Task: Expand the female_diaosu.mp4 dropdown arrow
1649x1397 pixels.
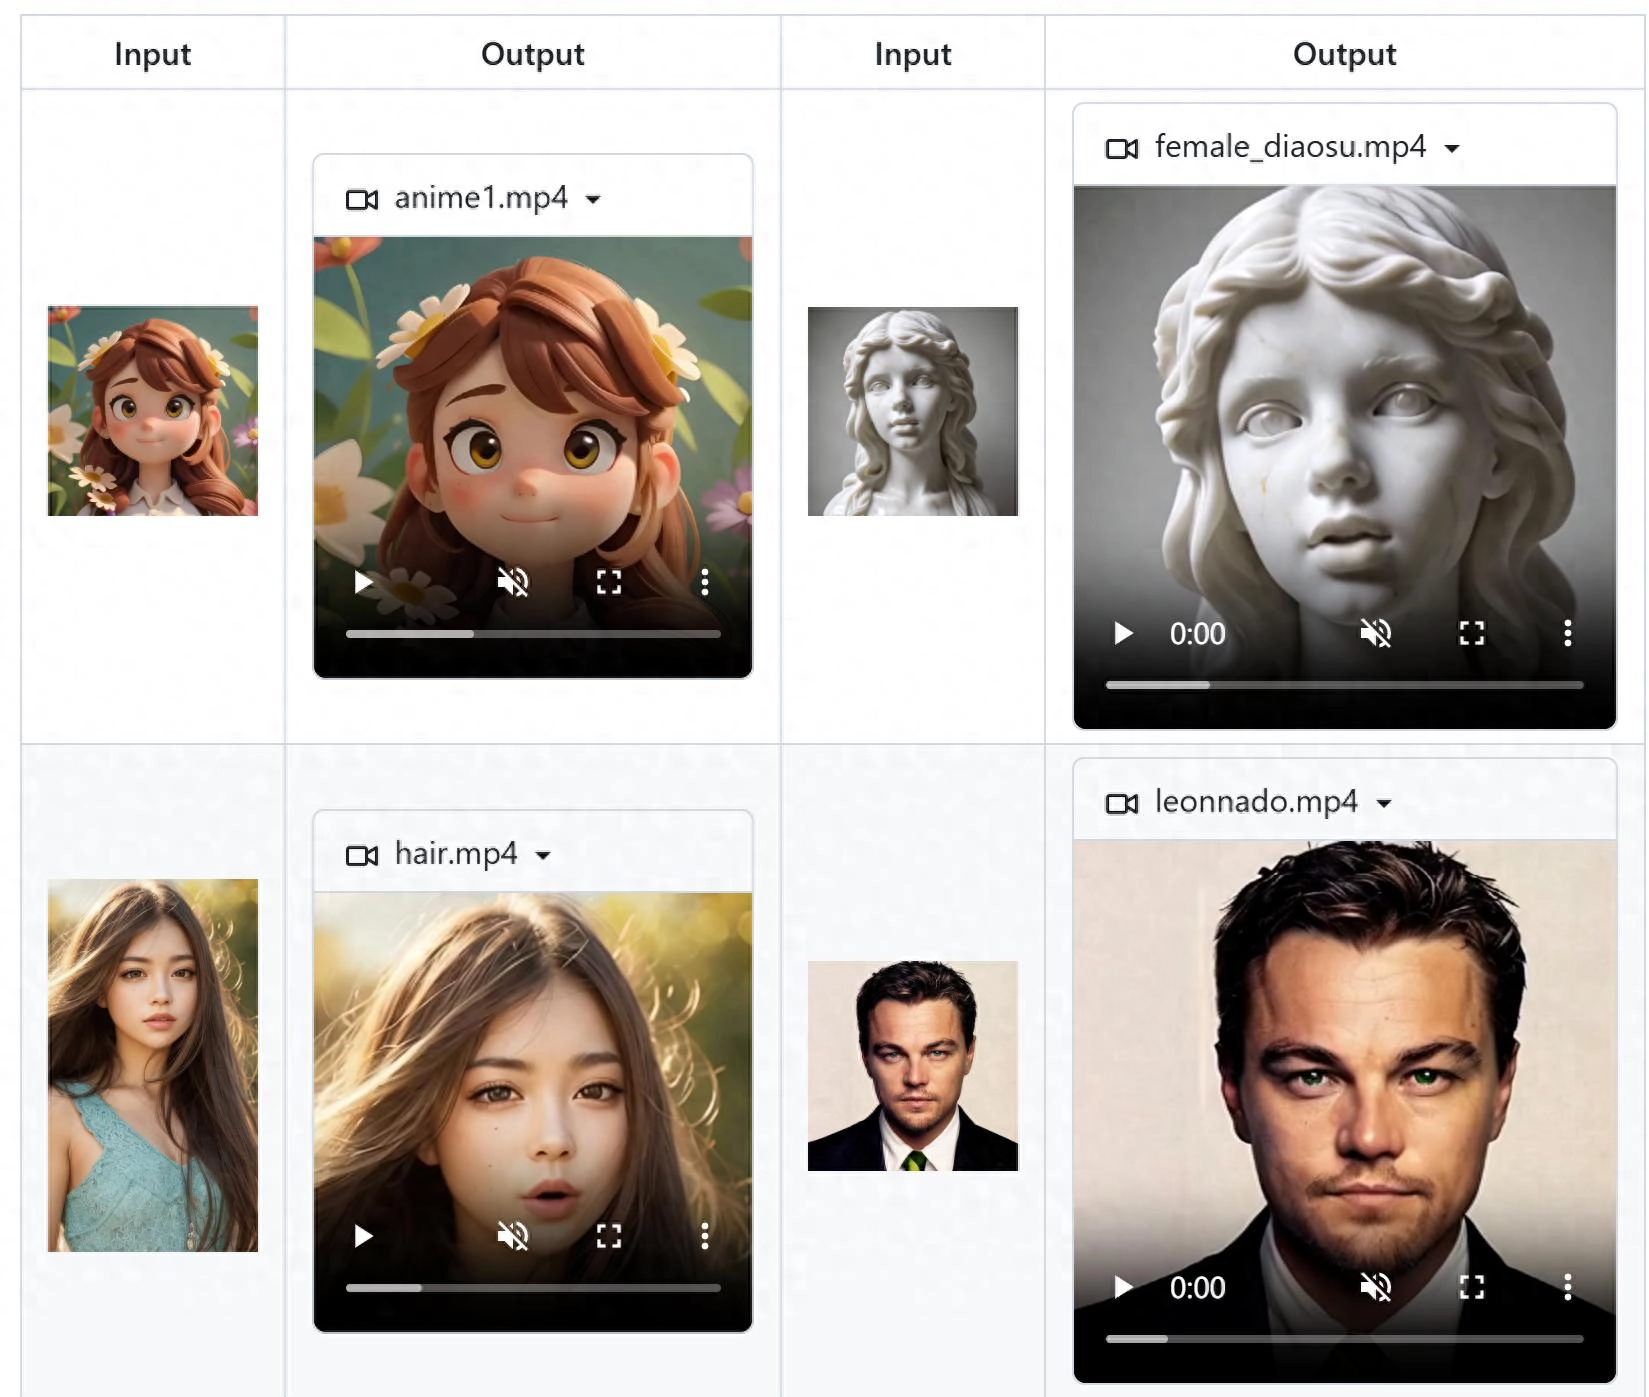Action: (1452, 148)
